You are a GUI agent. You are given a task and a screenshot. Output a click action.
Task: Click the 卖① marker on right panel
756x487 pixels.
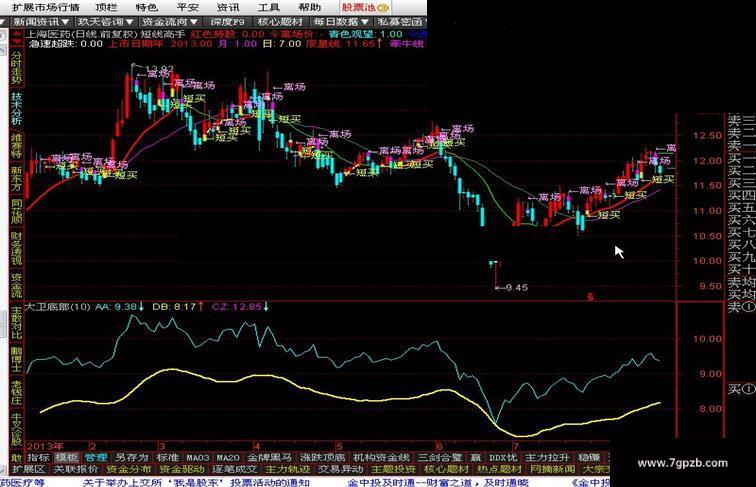[x=742, y=307]
